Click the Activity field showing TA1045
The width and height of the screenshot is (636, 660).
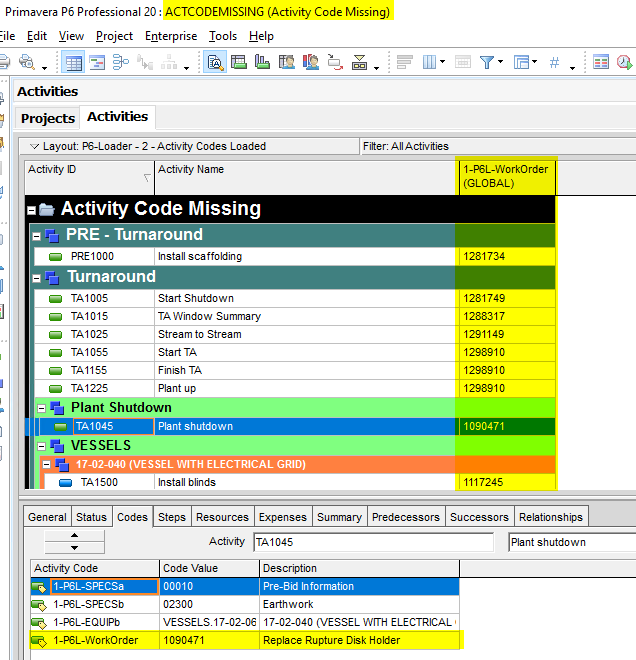(x=372, y=542)
